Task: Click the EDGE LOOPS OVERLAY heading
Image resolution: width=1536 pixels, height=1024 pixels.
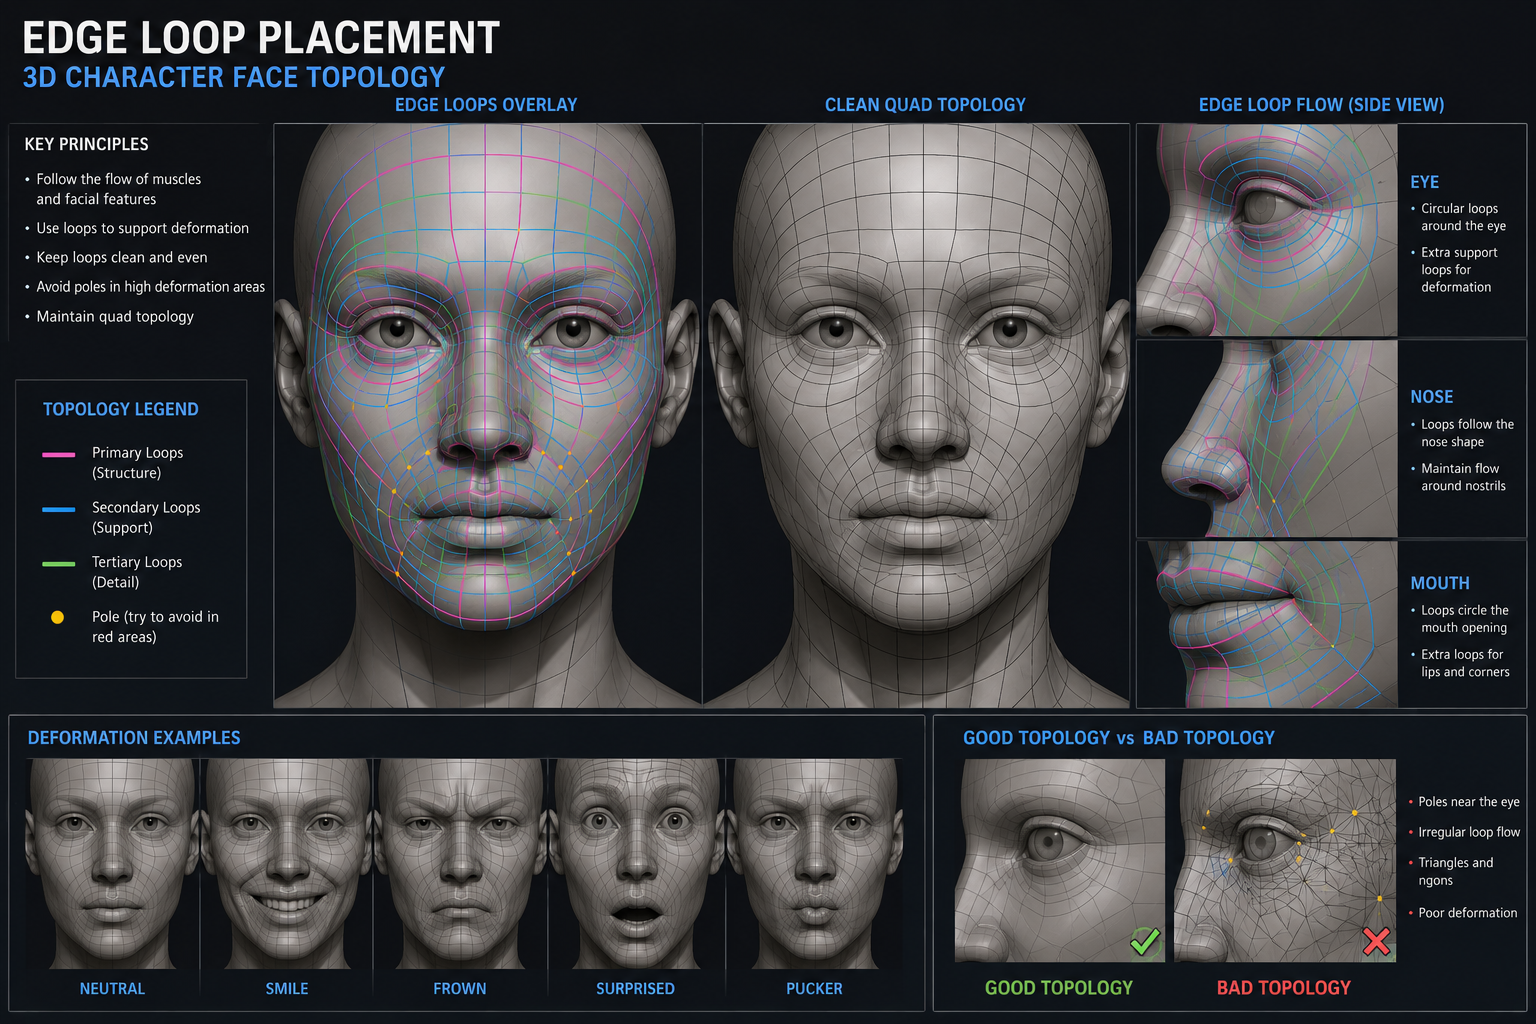Action: [486, 105]
